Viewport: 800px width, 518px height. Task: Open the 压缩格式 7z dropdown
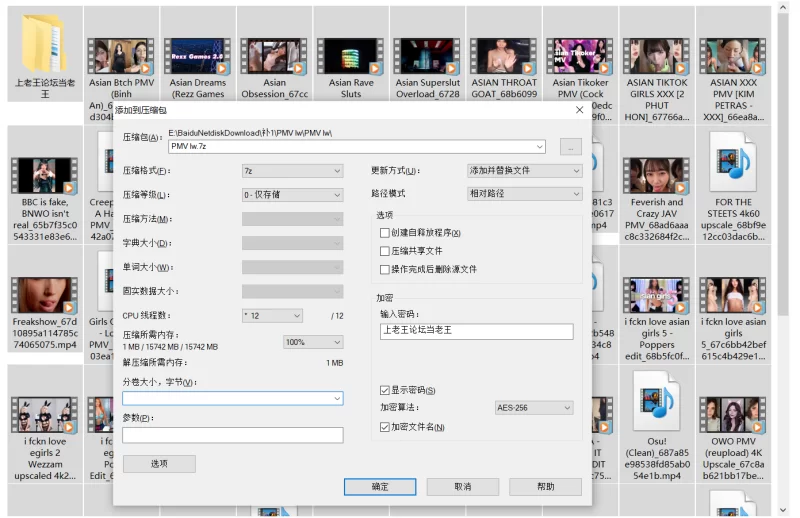(x=292, y=171)
